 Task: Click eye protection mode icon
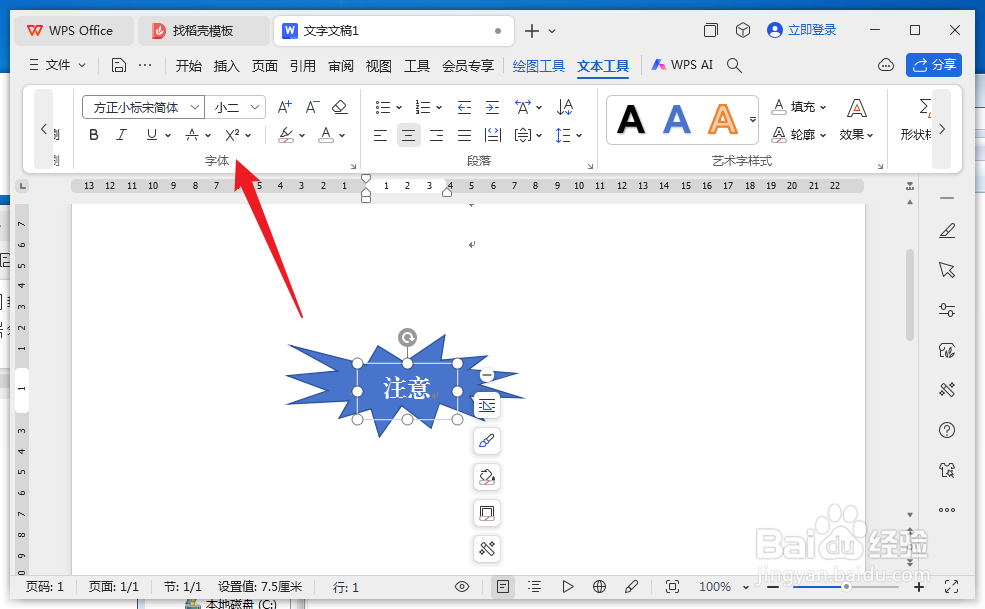coord(462,586)
